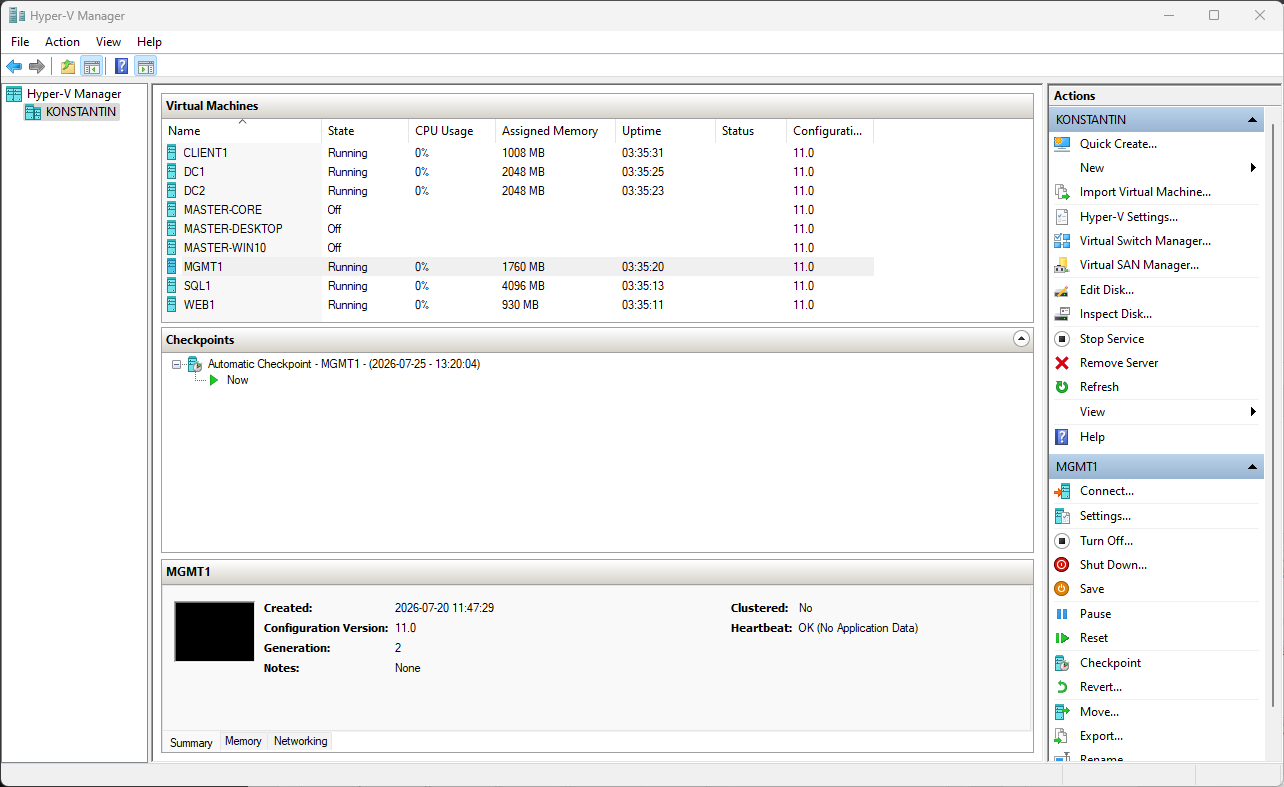This screenshot has height=787, width=1284.
Task: Select the MASTER-WIN10 virtual machine row
Action: pos(518,248)
